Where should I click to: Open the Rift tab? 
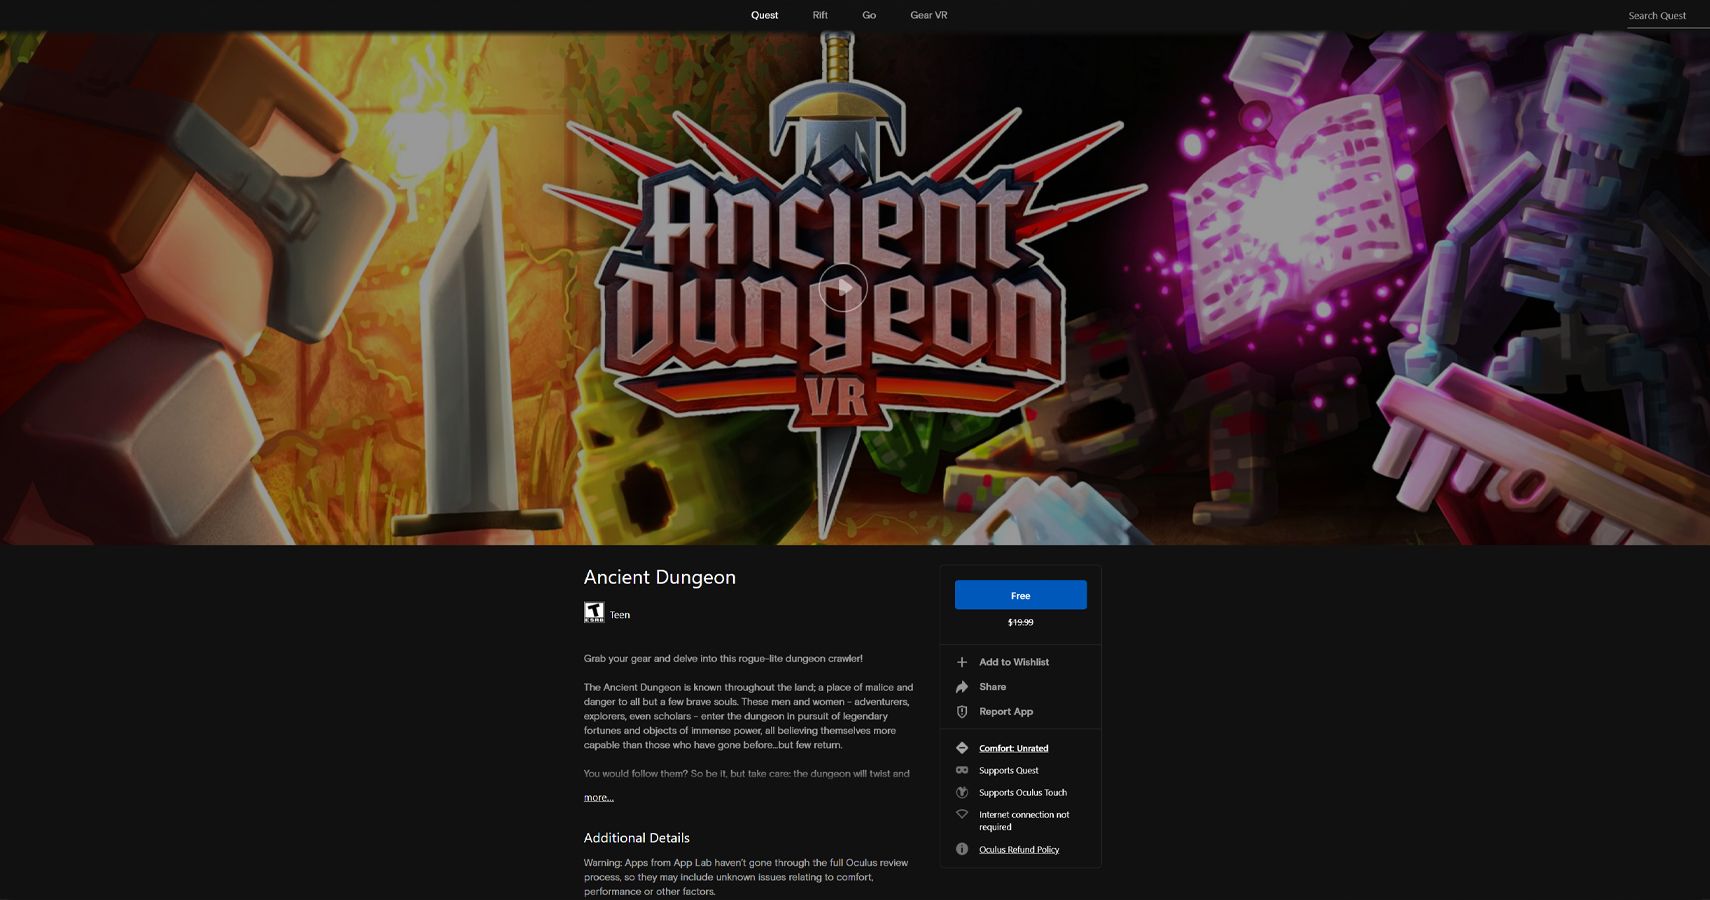coord(820,15)
